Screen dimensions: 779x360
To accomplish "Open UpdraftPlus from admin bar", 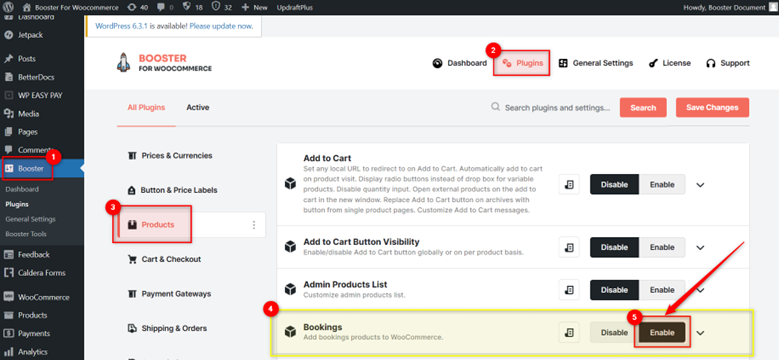I will point(295,7).
